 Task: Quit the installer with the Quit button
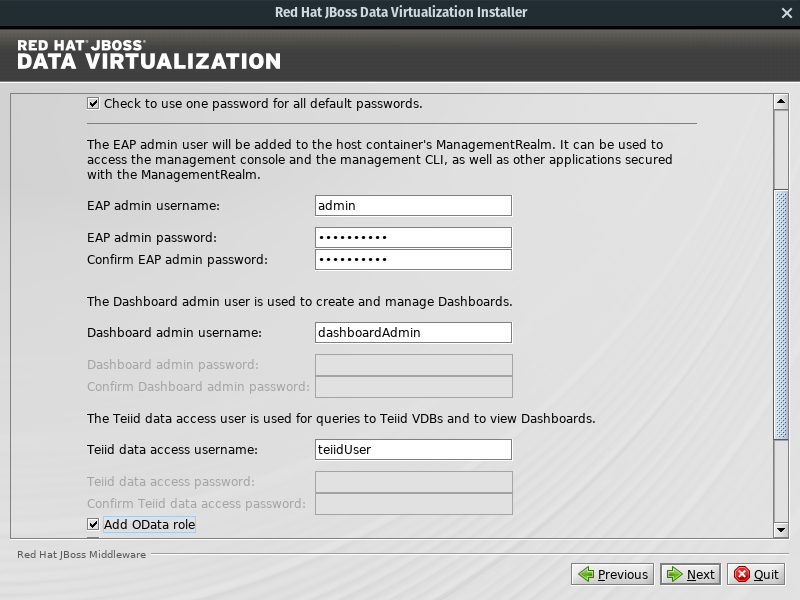[x=756, y=574]
